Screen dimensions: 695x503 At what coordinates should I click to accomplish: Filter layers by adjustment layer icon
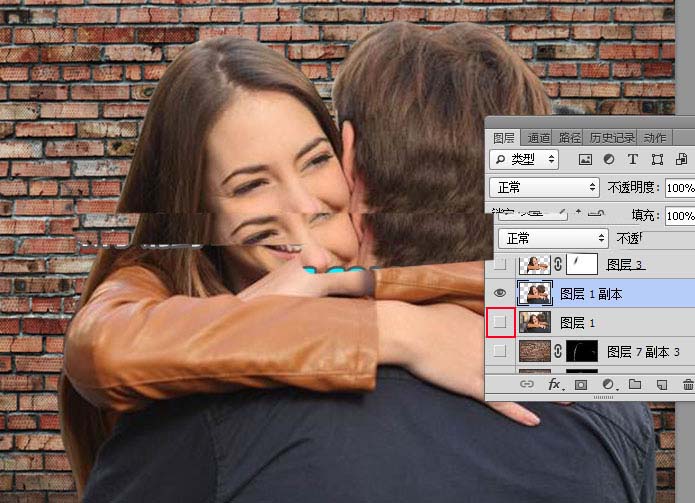(x=609, y=159)
